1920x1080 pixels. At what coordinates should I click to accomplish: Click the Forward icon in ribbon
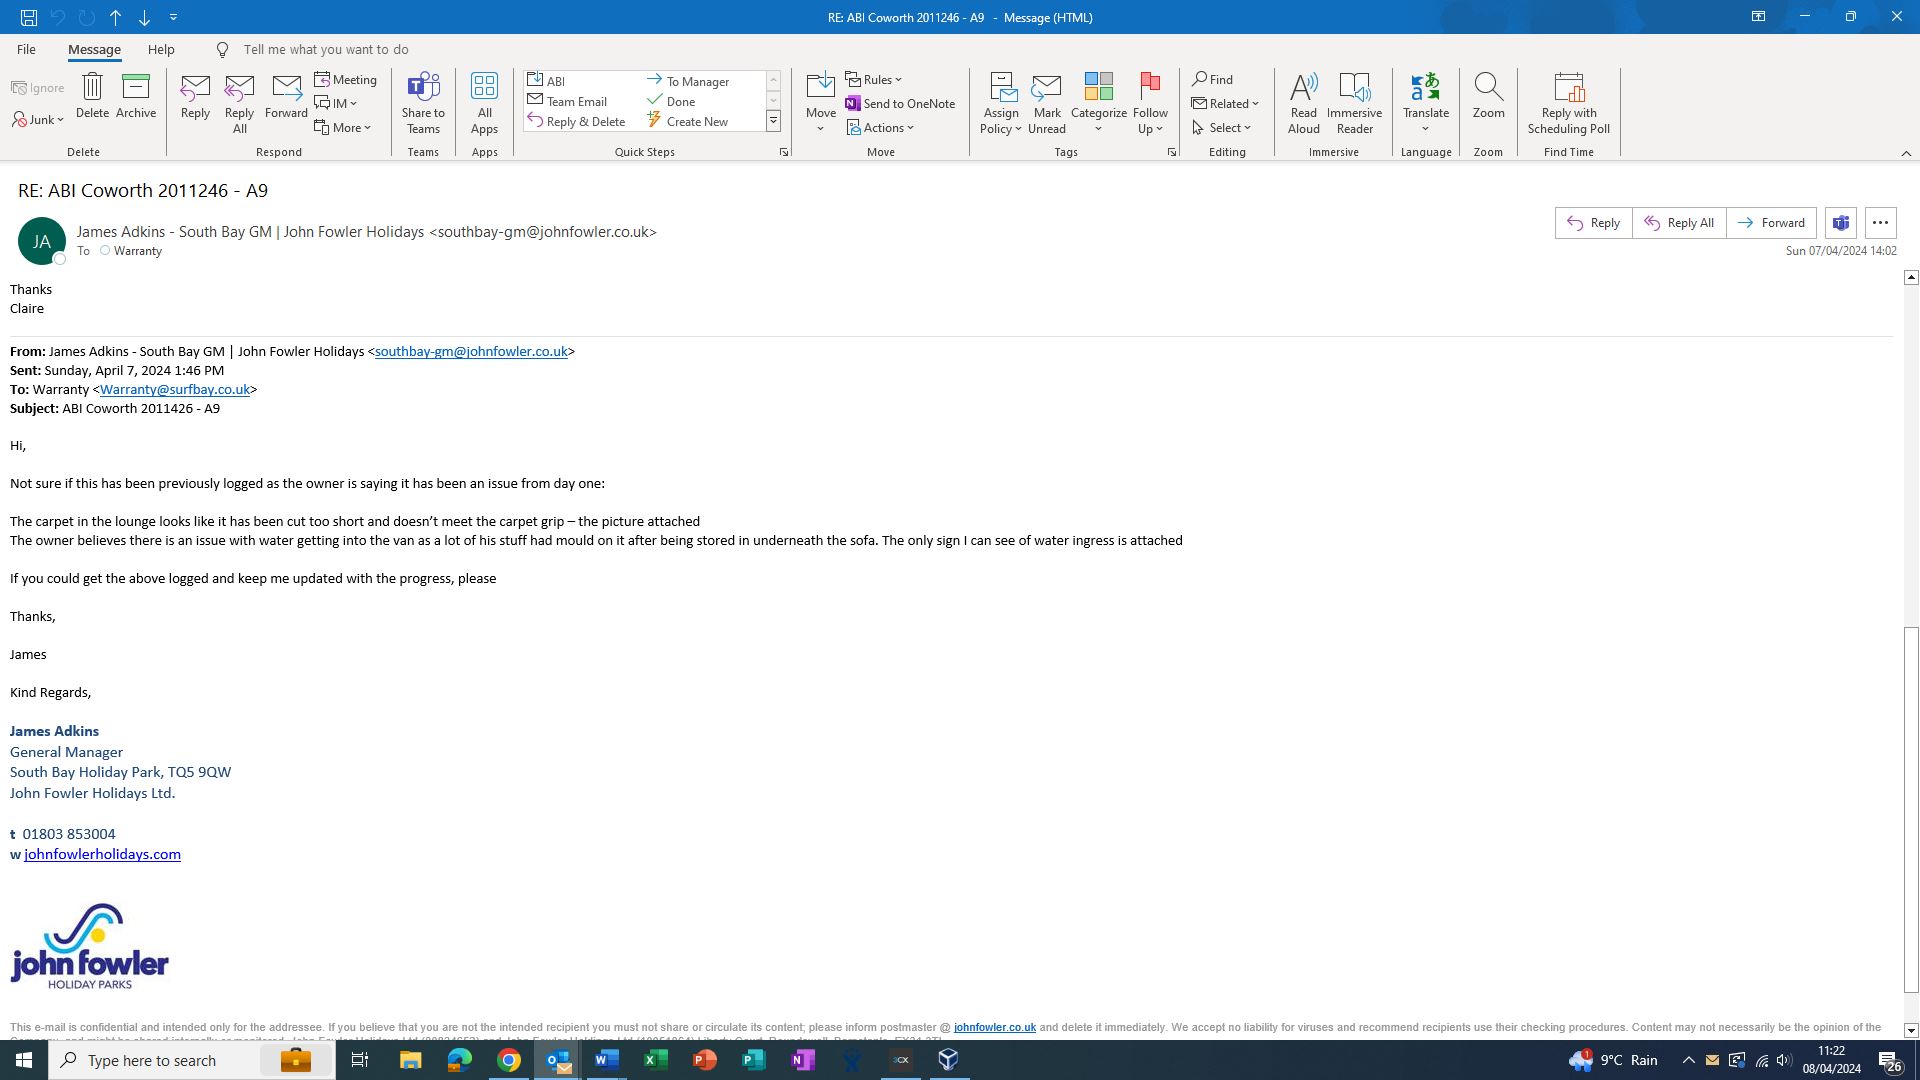point(286,88)
